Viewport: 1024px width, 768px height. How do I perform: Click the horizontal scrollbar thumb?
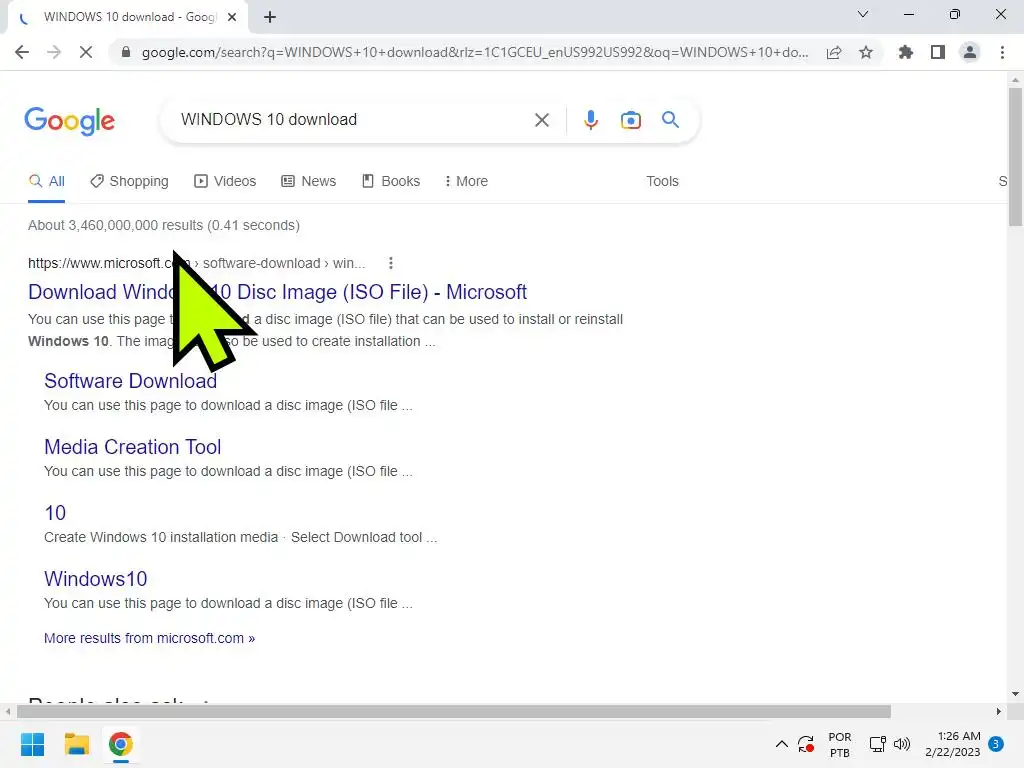(x=454, y=711)
